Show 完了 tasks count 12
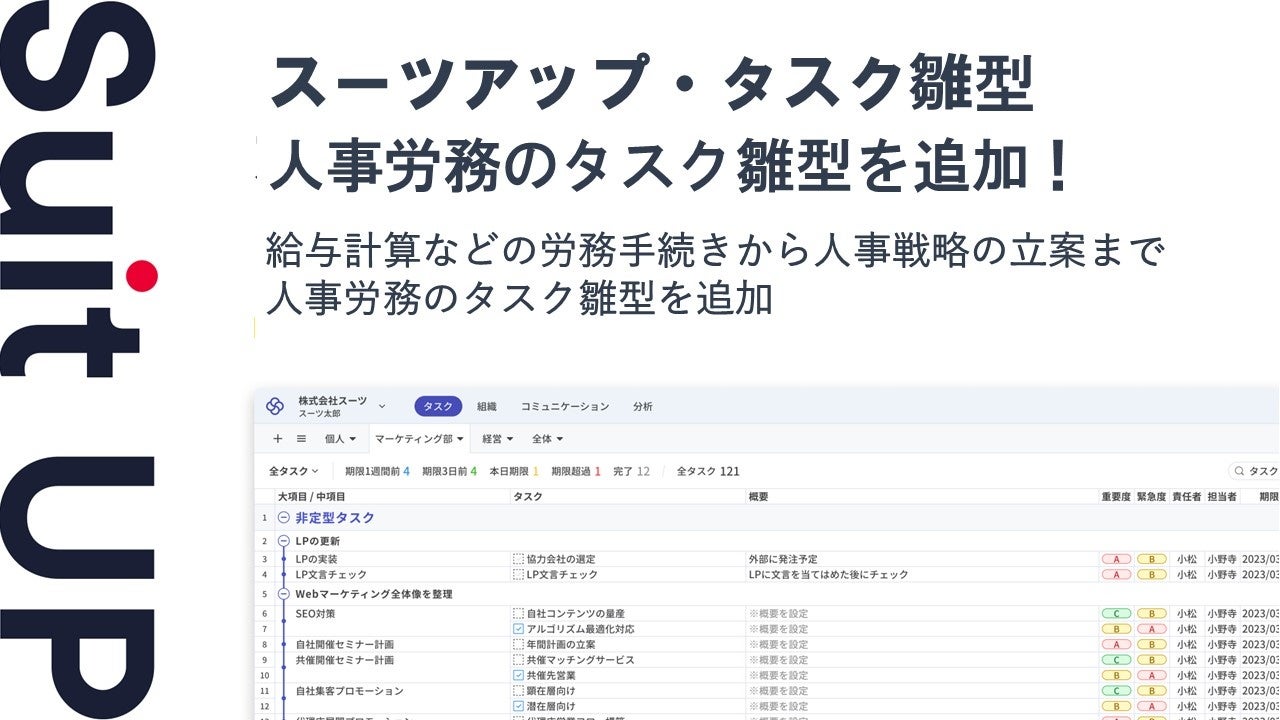The image size is (1280, 720). click(x=631, y=471)
